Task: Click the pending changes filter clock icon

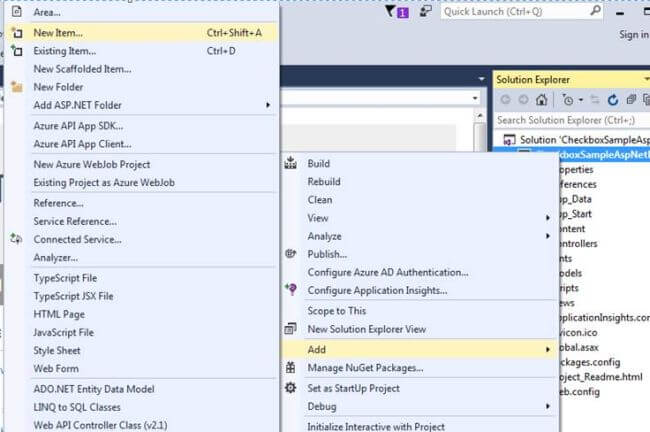Action: tap(568, 100)
